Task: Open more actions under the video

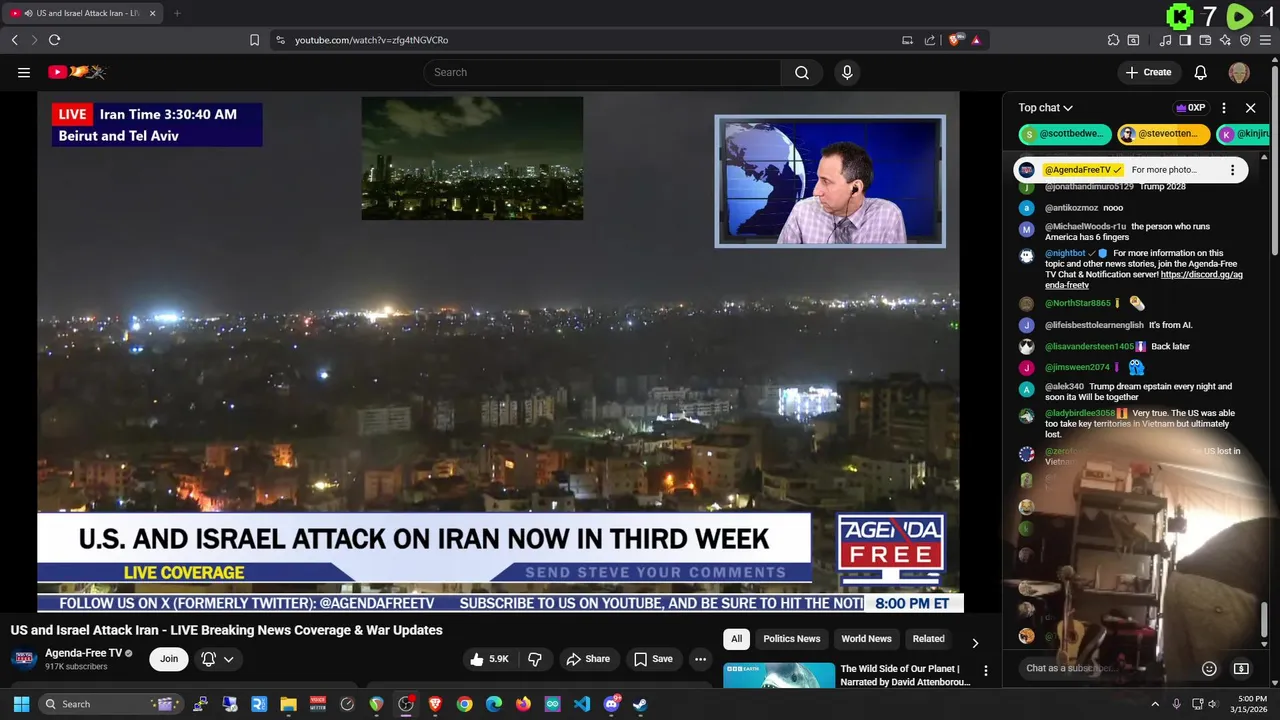Action: pos(700,659)
